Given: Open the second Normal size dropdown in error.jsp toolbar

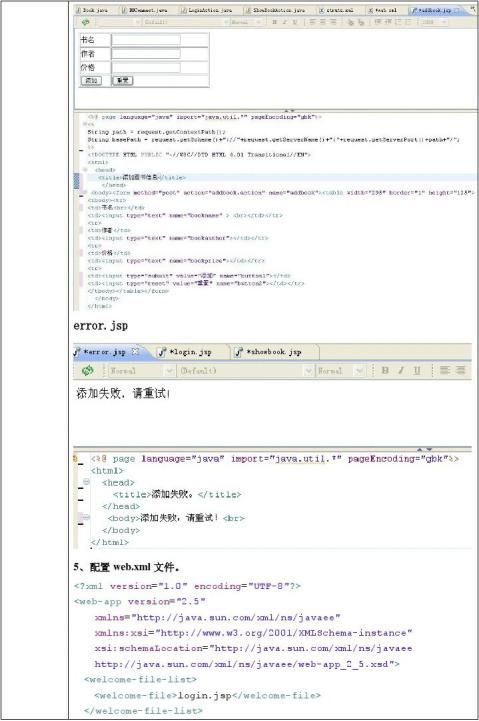Looking at the screenshot, I should click(341, 371).
